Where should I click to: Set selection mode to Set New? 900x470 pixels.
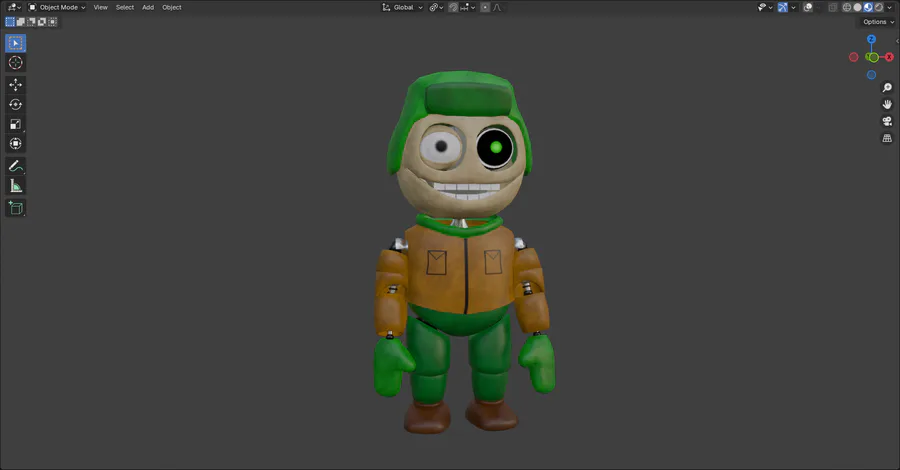[10, 22]
